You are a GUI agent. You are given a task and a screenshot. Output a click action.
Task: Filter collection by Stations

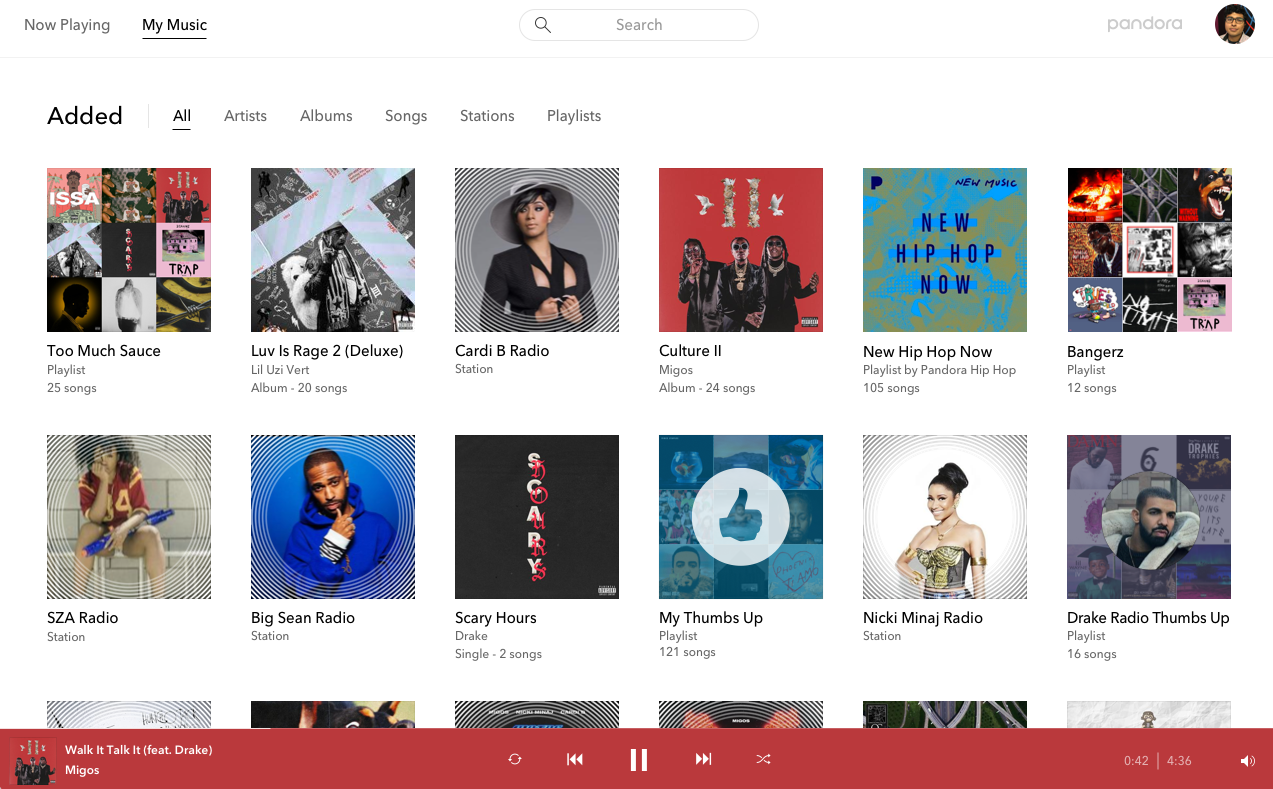coord(487,116)
